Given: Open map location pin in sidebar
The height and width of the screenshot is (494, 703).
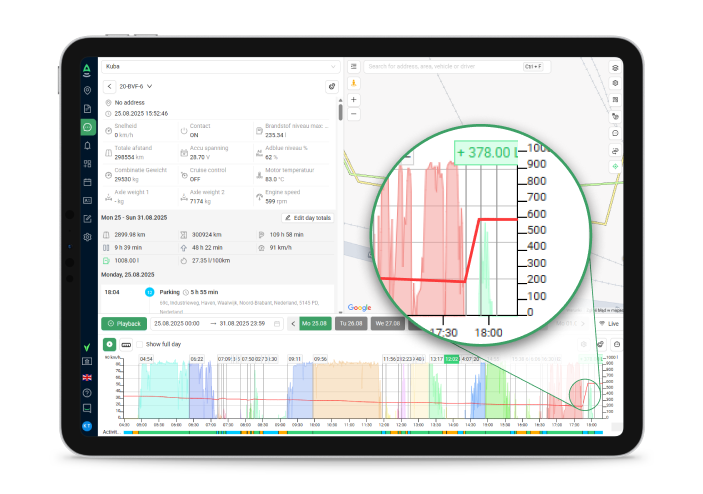Looking at the screenshot, I should point(88,90).
